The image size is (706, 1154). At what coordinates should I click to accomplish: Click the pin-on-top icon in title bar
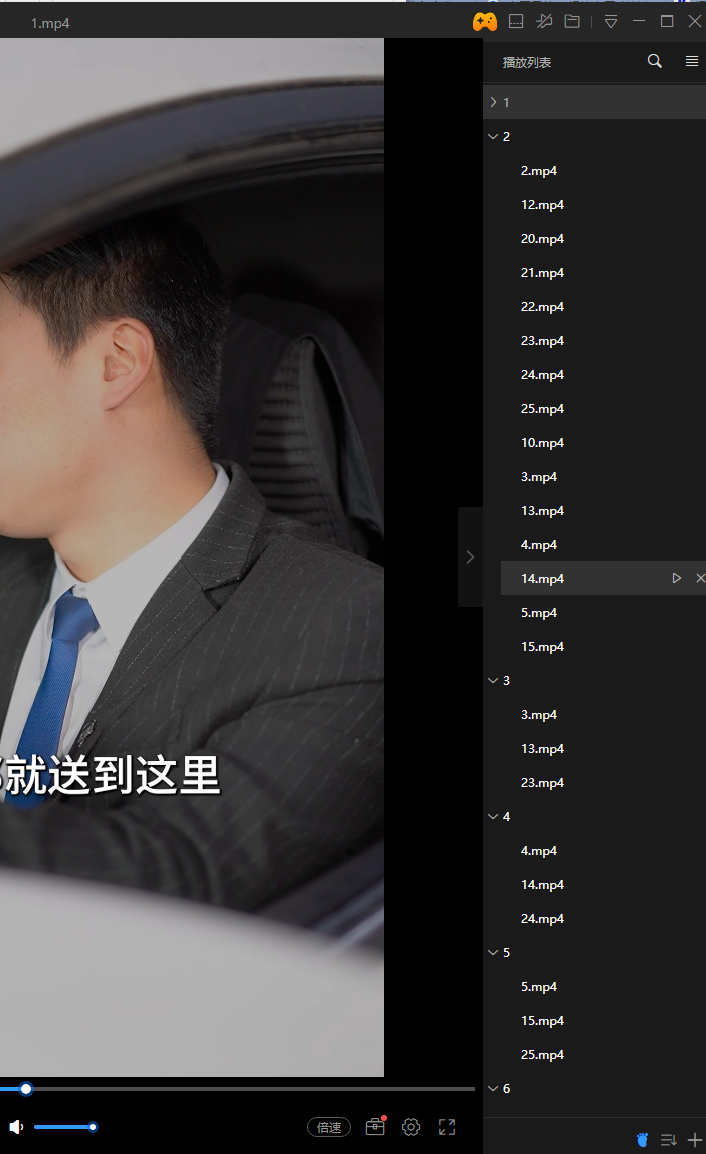click(x=544, y=21)
